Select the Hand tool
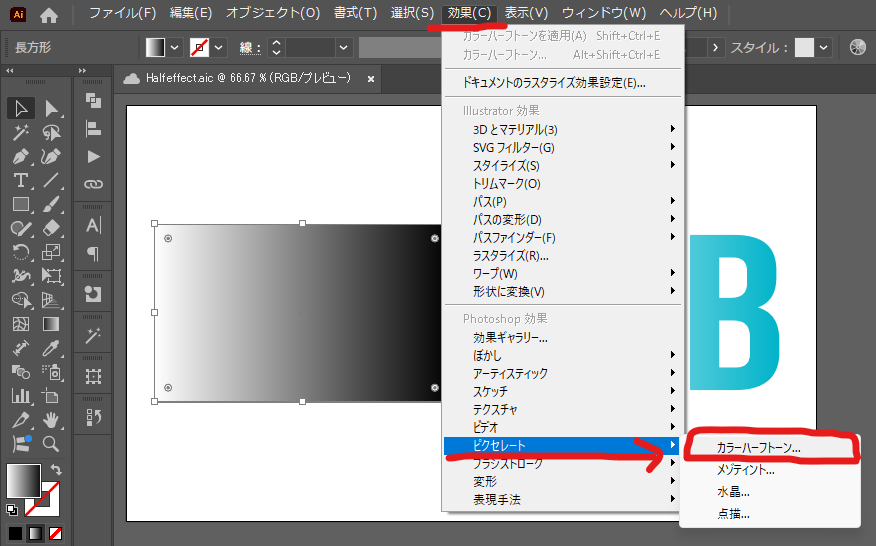 [x=51, y=420]
